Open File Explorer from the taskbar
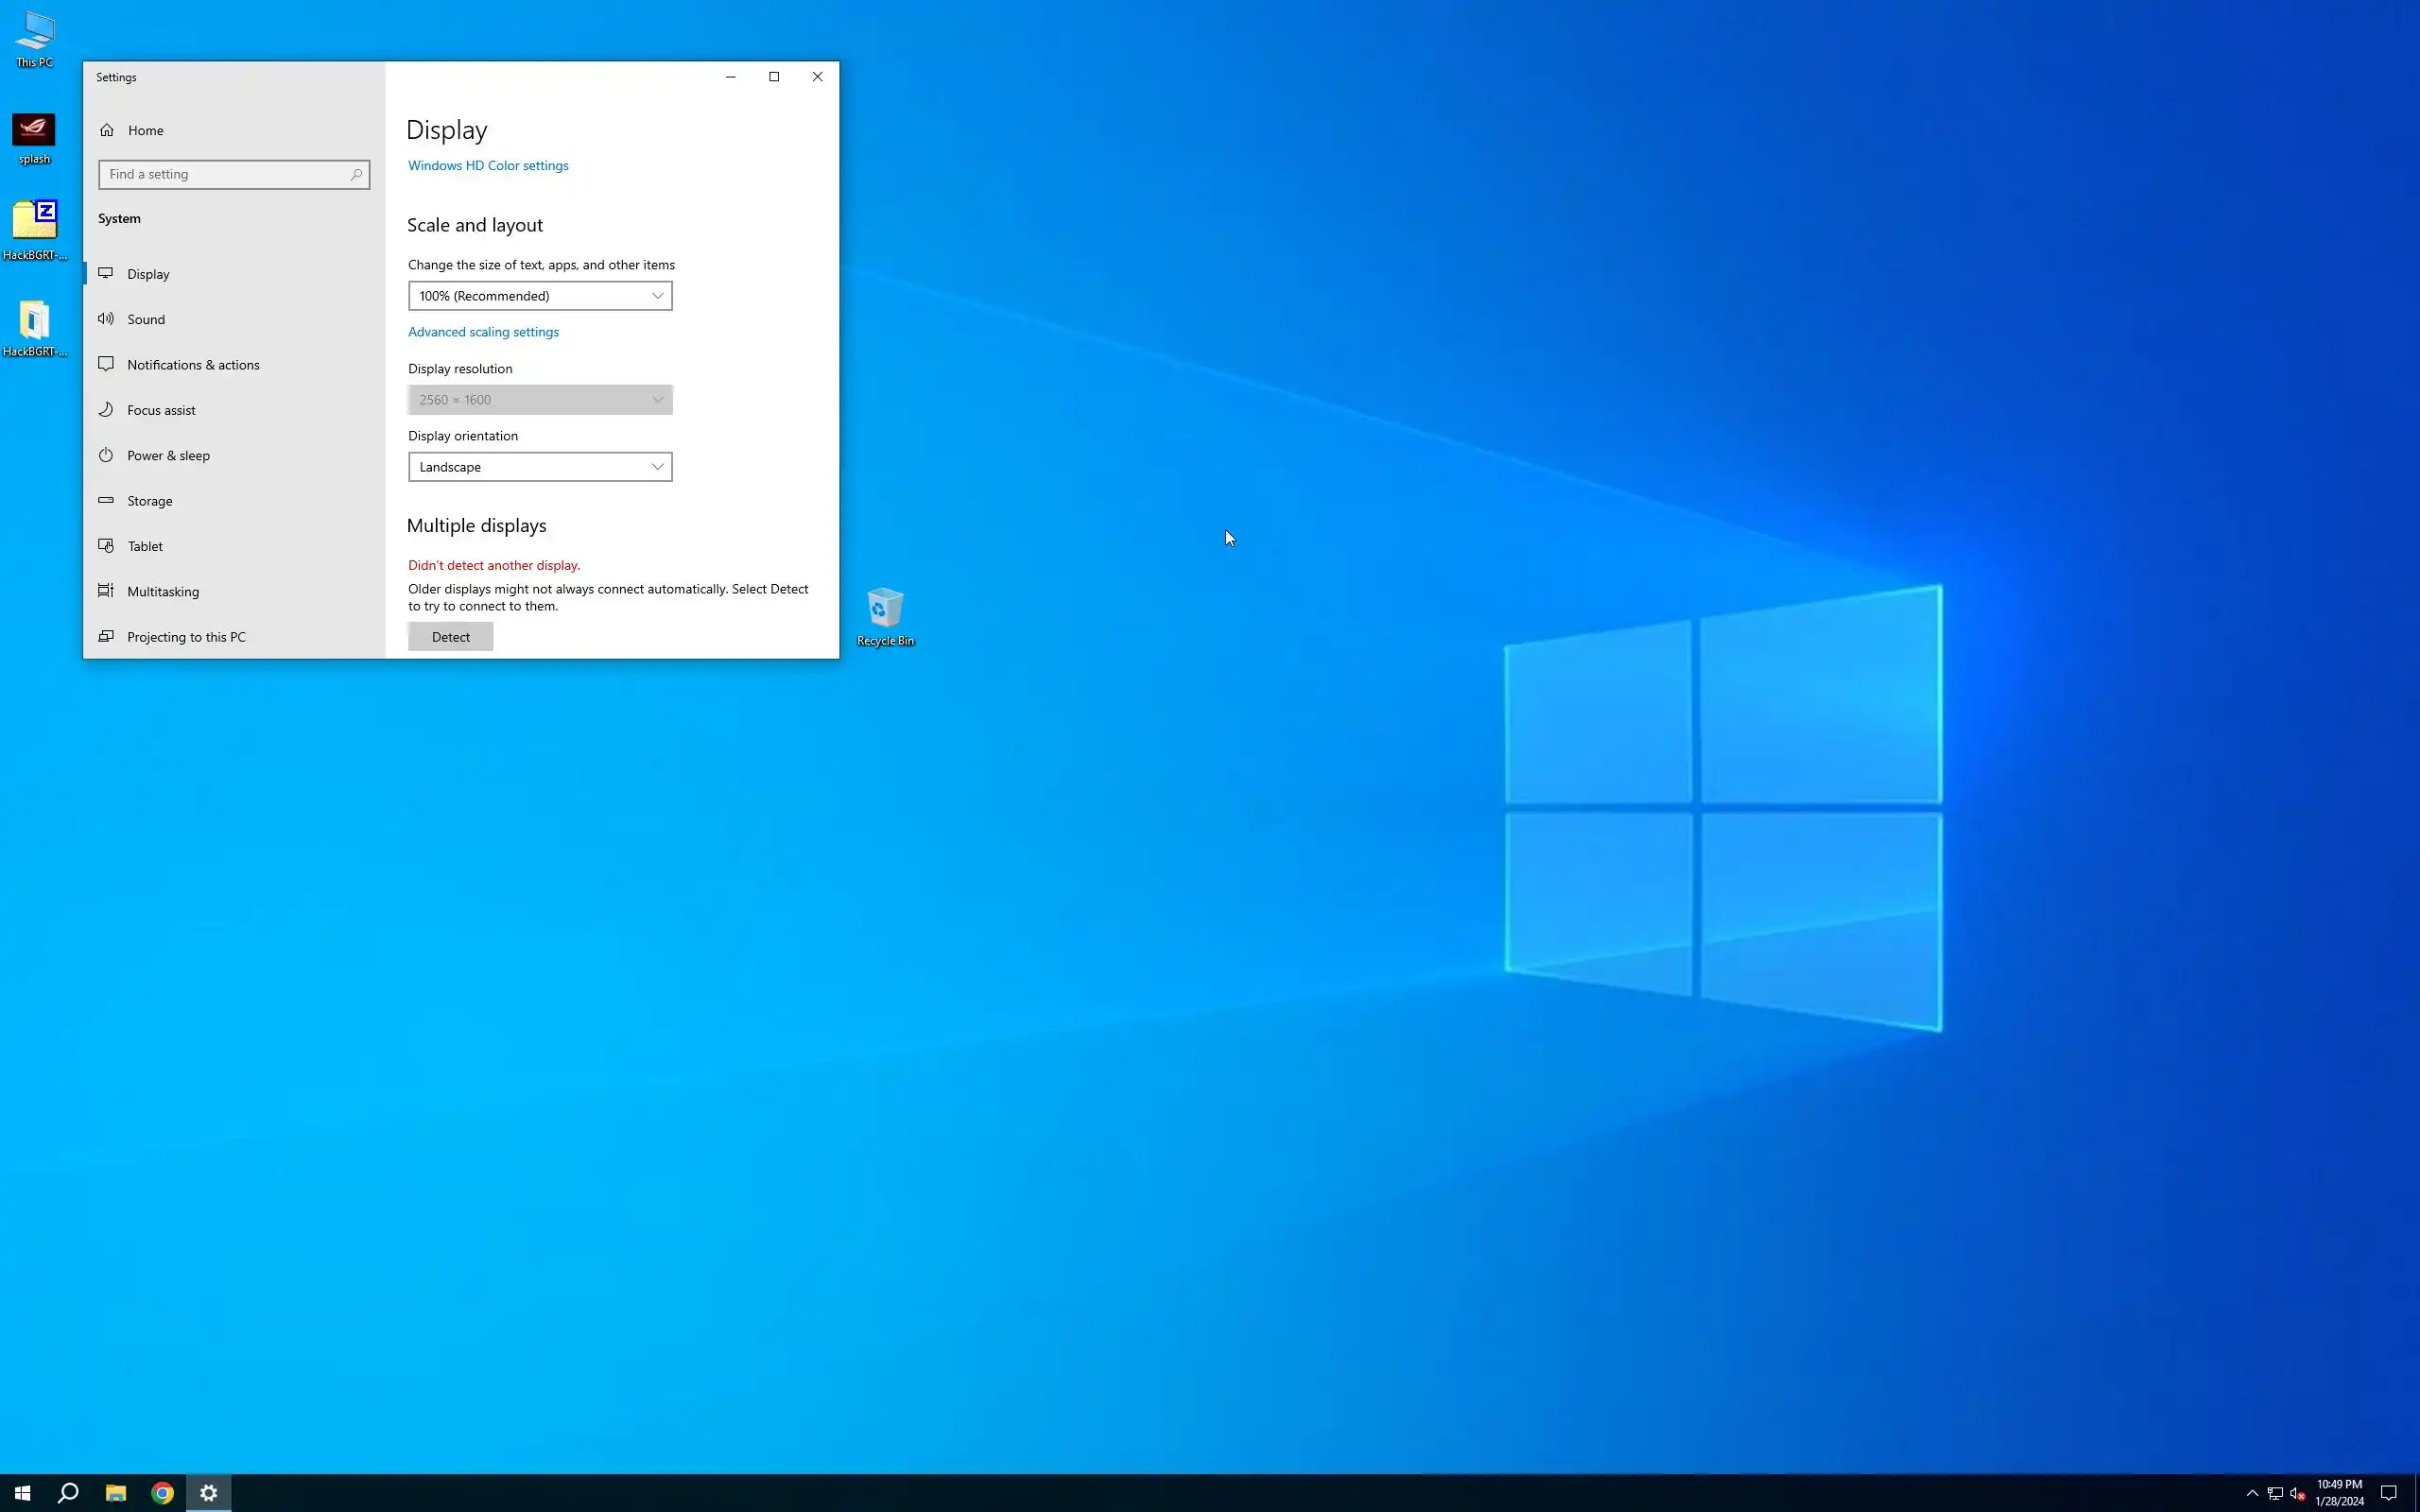 tap(116, 1493)
